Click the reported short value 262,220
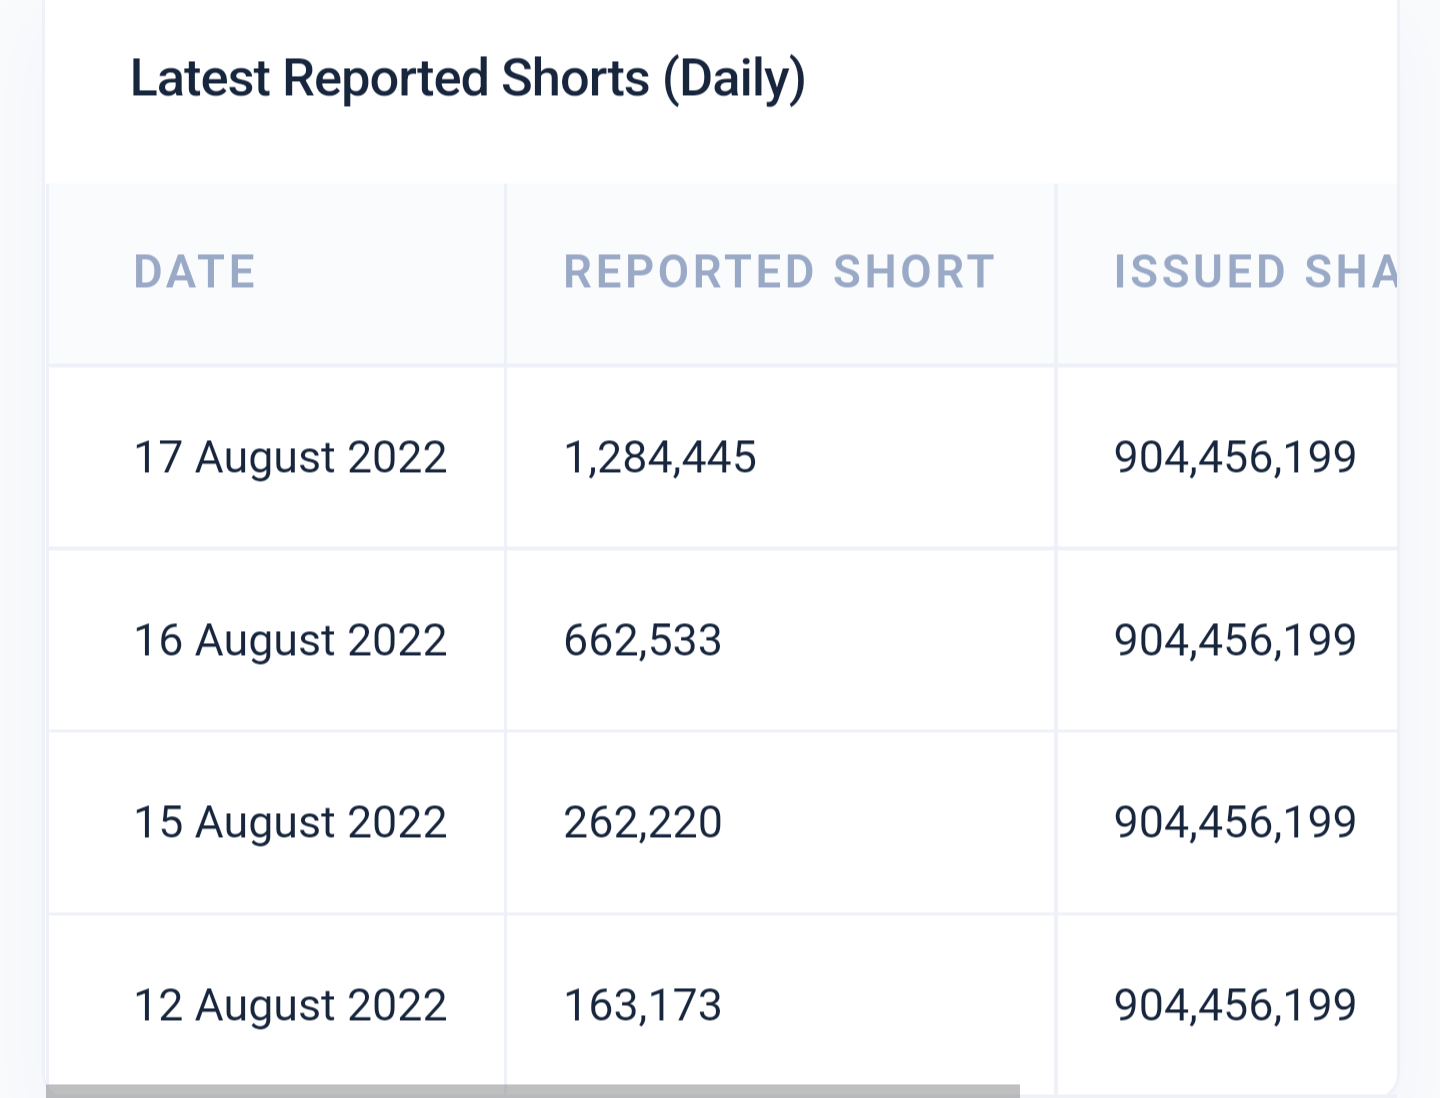This screenshot has height=1098, width=1440. pos(643,823)
